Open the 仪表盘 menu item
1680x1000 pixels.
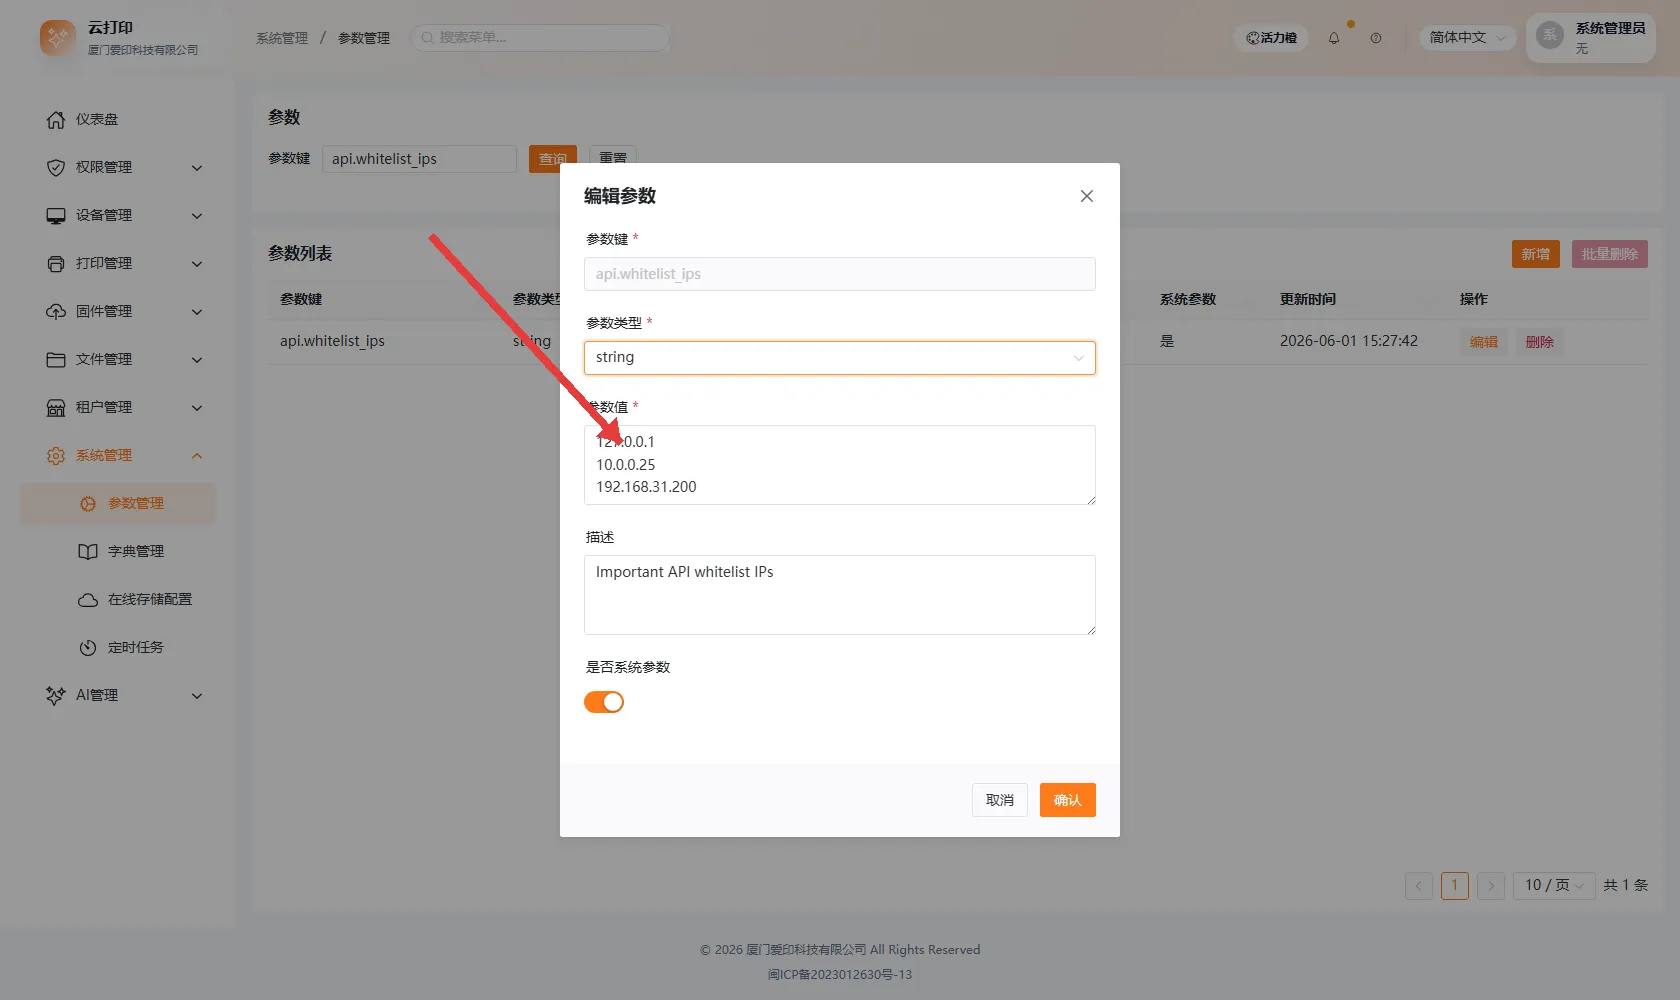pos(118,120)
